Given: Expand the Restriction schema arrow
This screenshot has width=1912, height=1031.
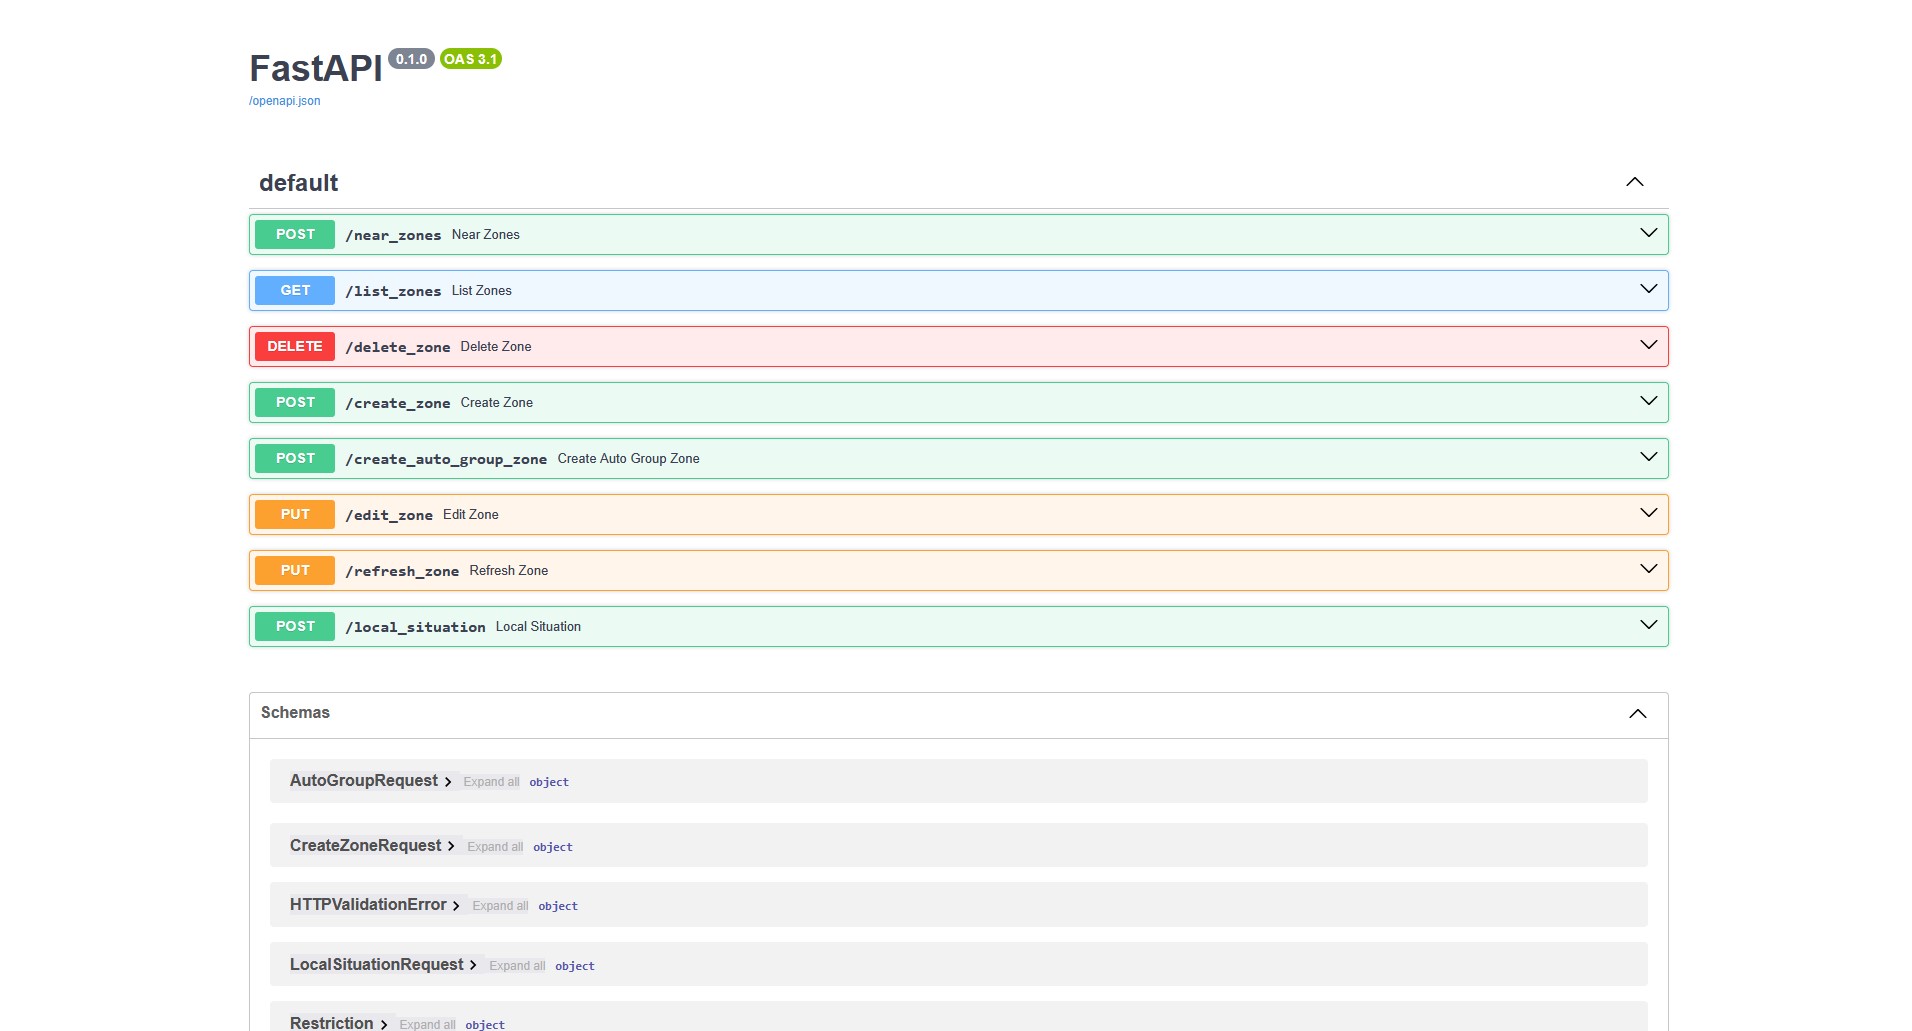Looking at the screenshot, I should 384,1024.
